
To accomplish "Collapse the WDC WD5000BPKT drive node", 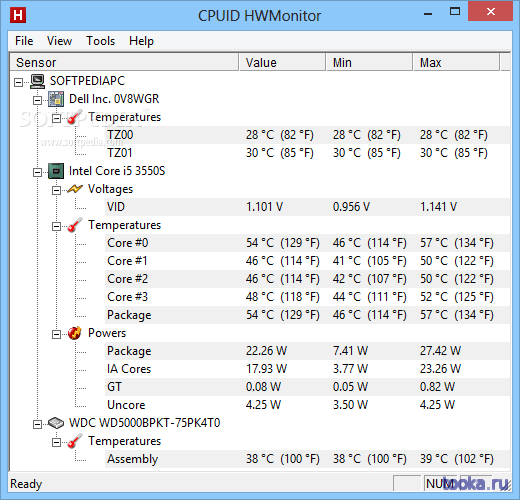I will pos(37,424).
